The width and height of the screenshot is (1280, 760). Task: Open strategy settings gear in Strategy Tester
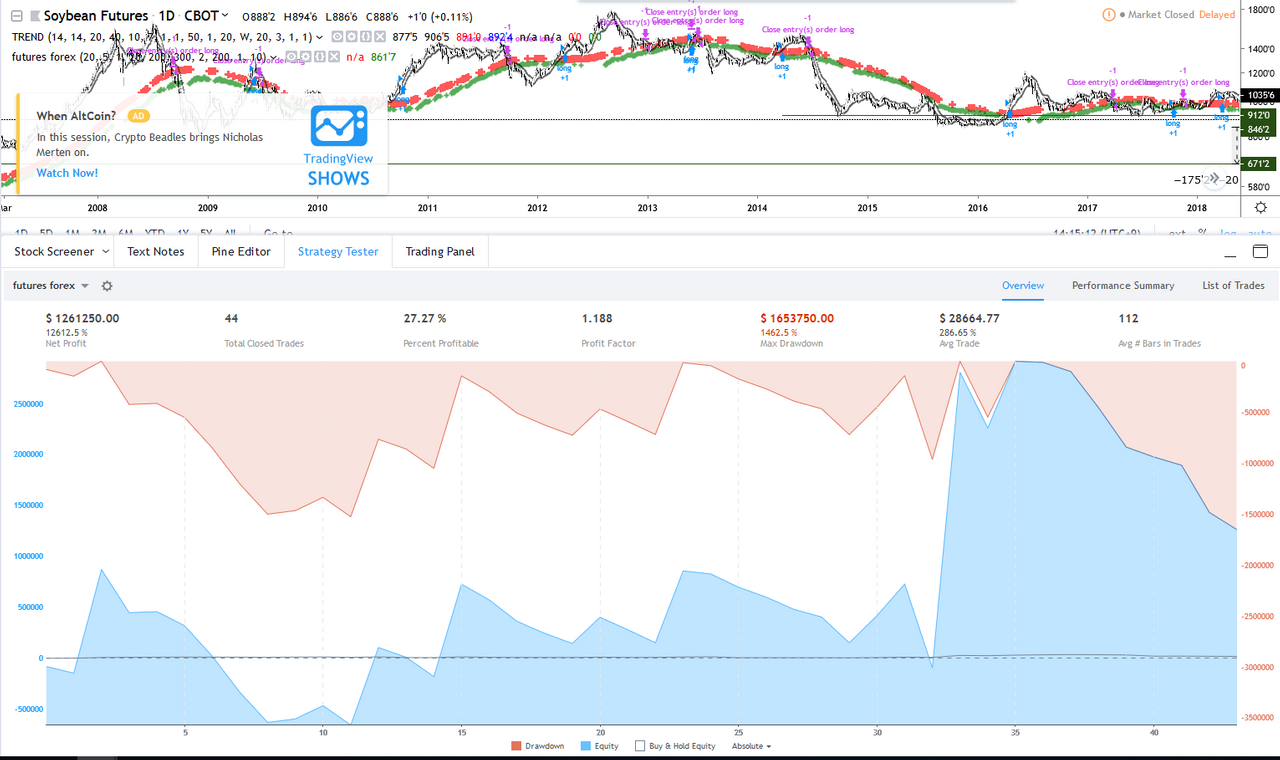coord(107,286)
